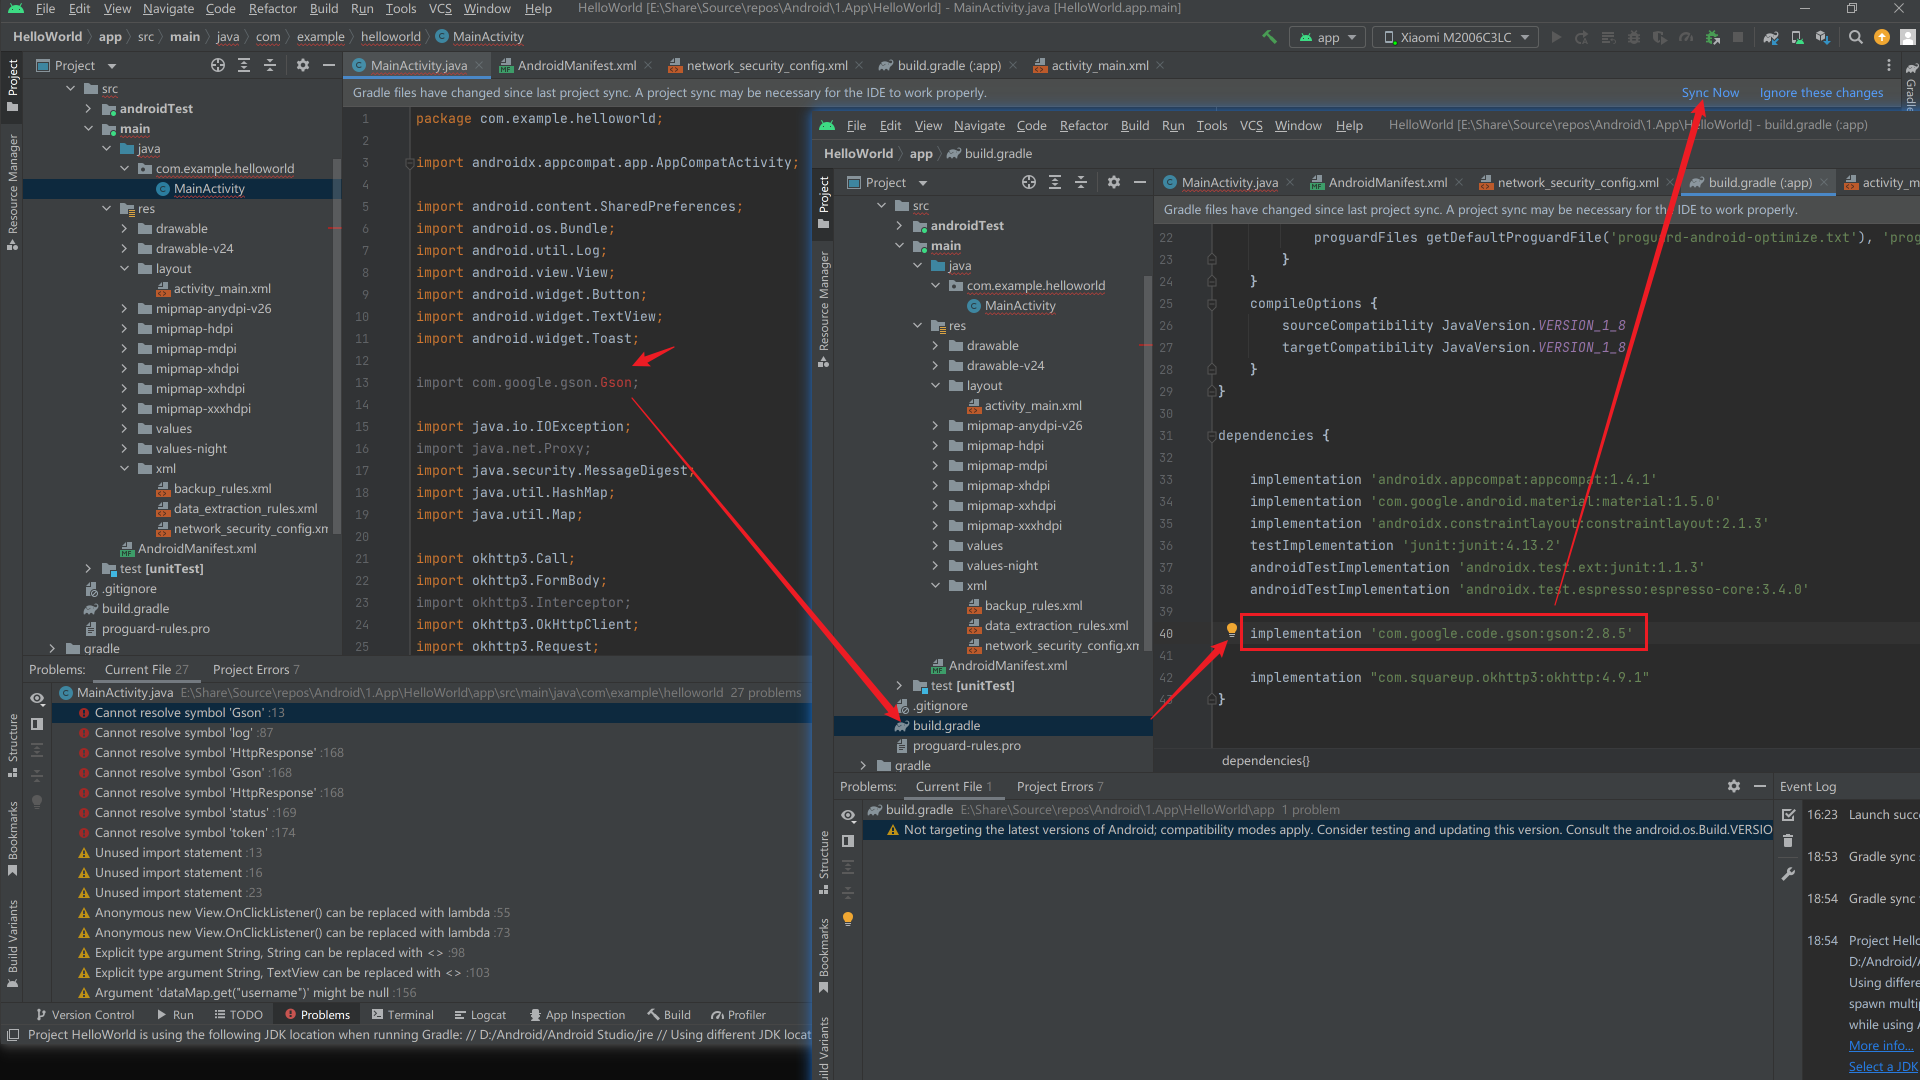
Task: Switch to network_security_config.xml editor tab
Action: [x=766, y=65]
